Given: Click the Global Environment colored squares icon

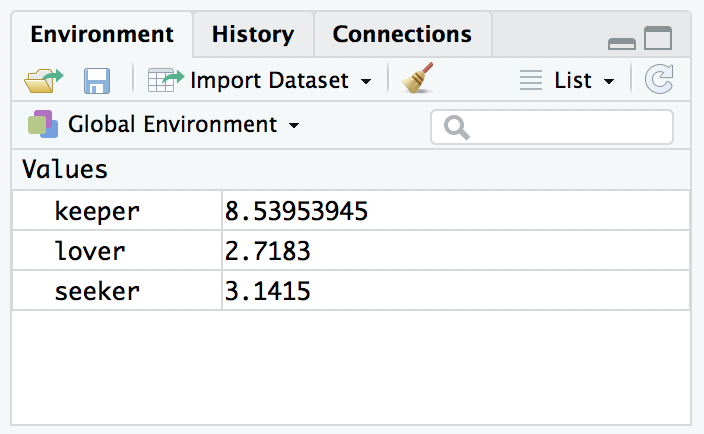Looking at the screenshot, I should click(43, 124).
